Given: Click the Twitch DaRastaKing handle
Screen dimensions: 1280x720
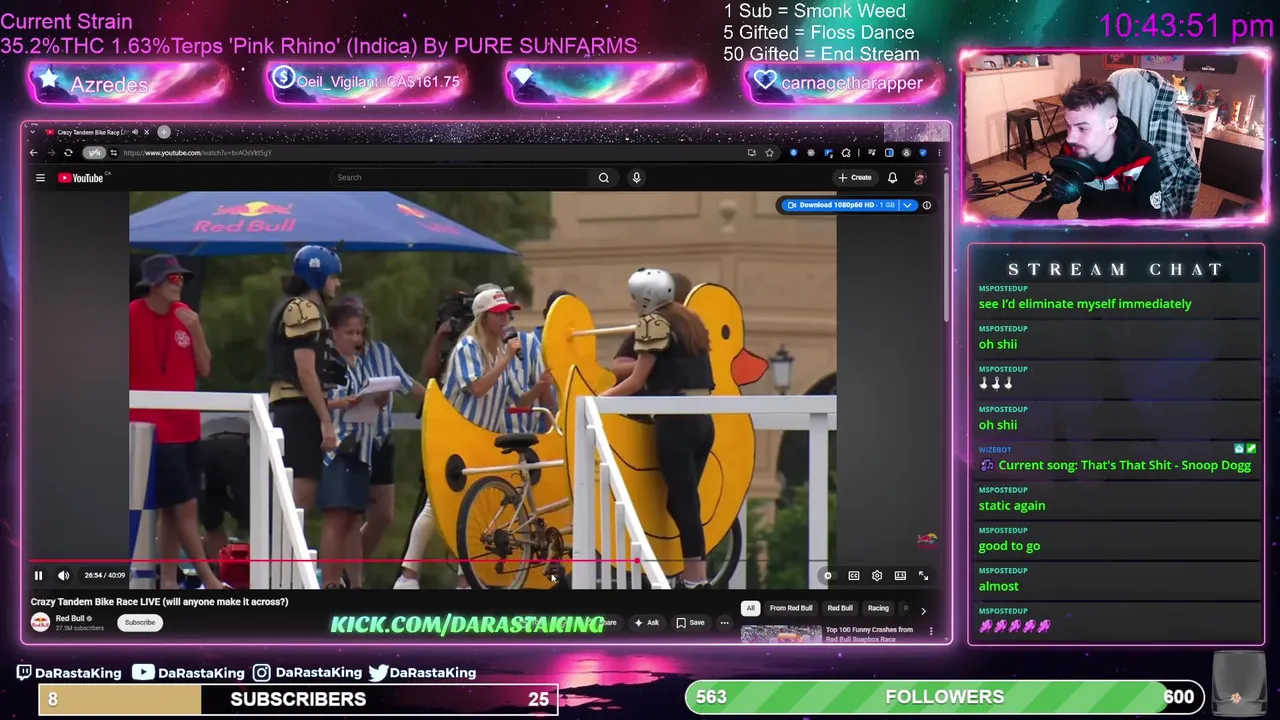Looking at the screenshot, I should pos(69,673).
